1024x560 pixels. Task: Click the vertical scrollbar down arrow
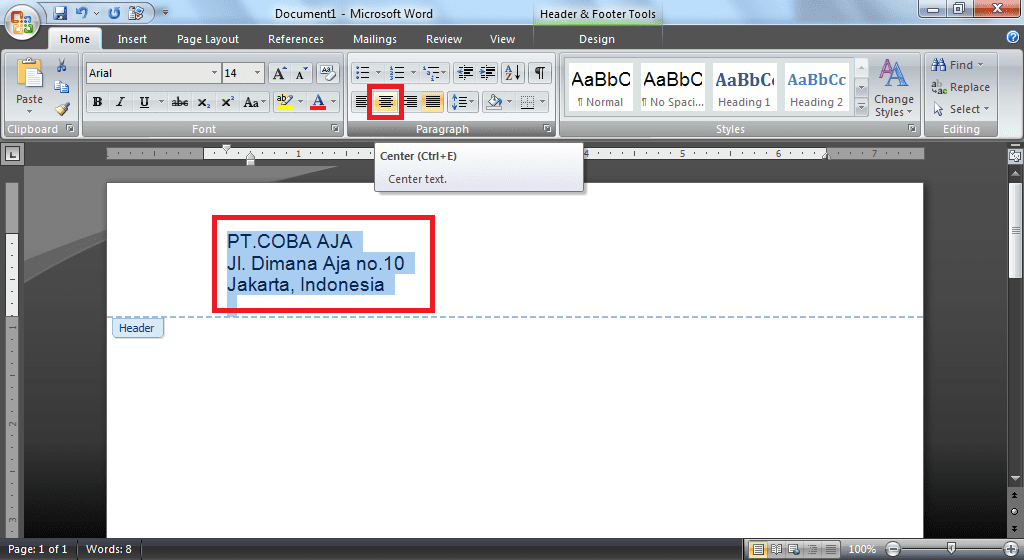pos(1015,479)
